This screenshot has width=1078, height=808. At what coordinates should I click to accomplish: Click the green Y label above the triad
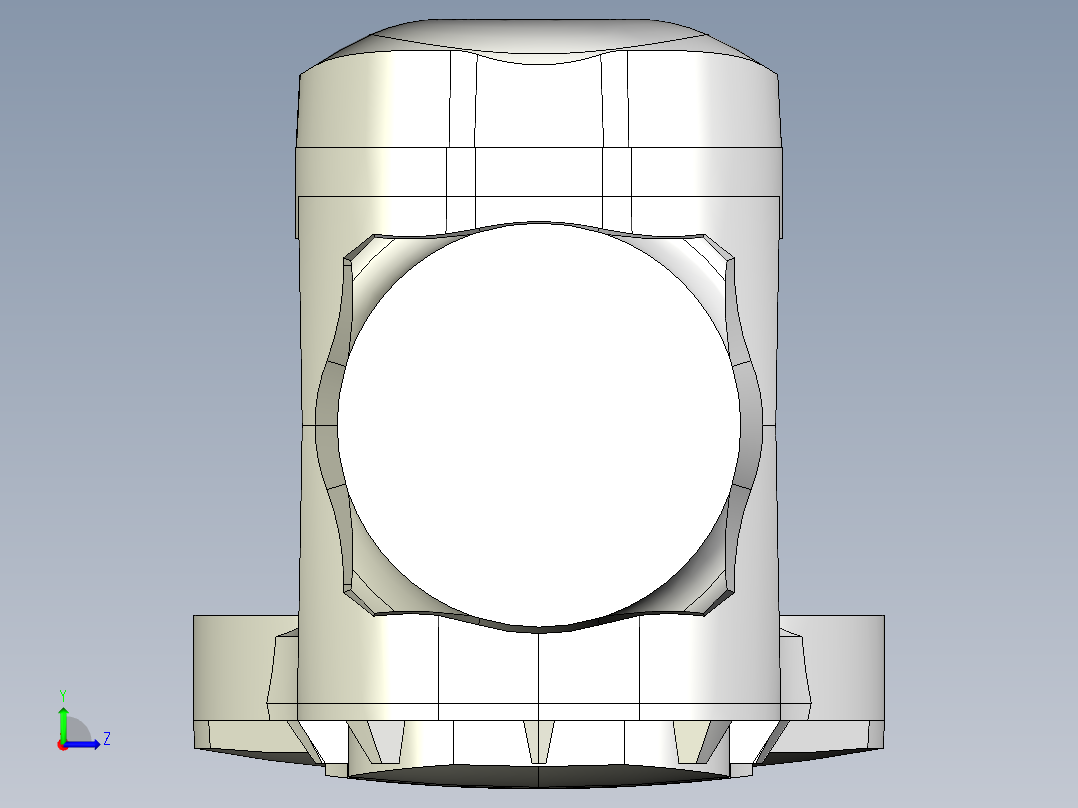click(62, 694)
